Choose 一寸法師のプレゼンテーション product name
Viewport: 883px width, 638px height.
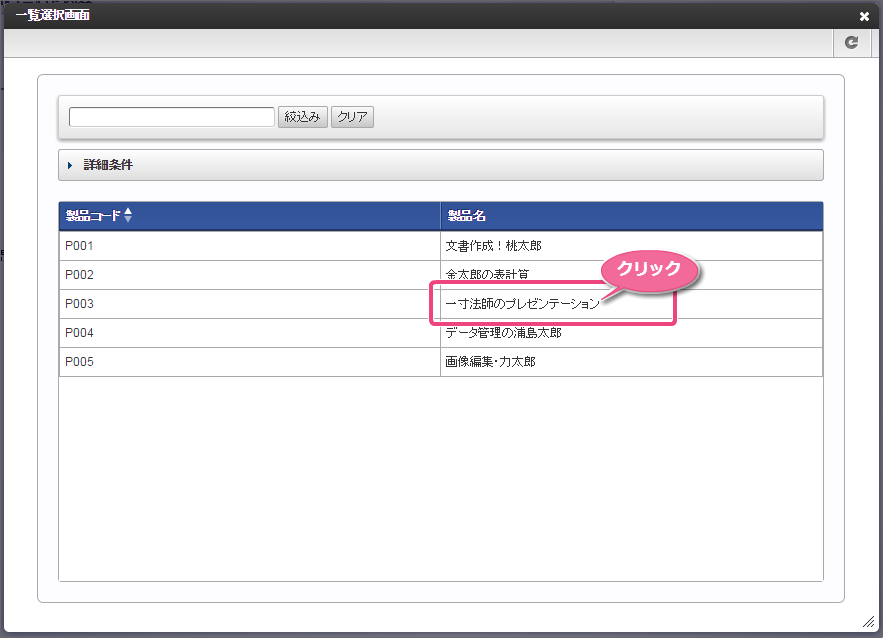click(x=522, y=304)
